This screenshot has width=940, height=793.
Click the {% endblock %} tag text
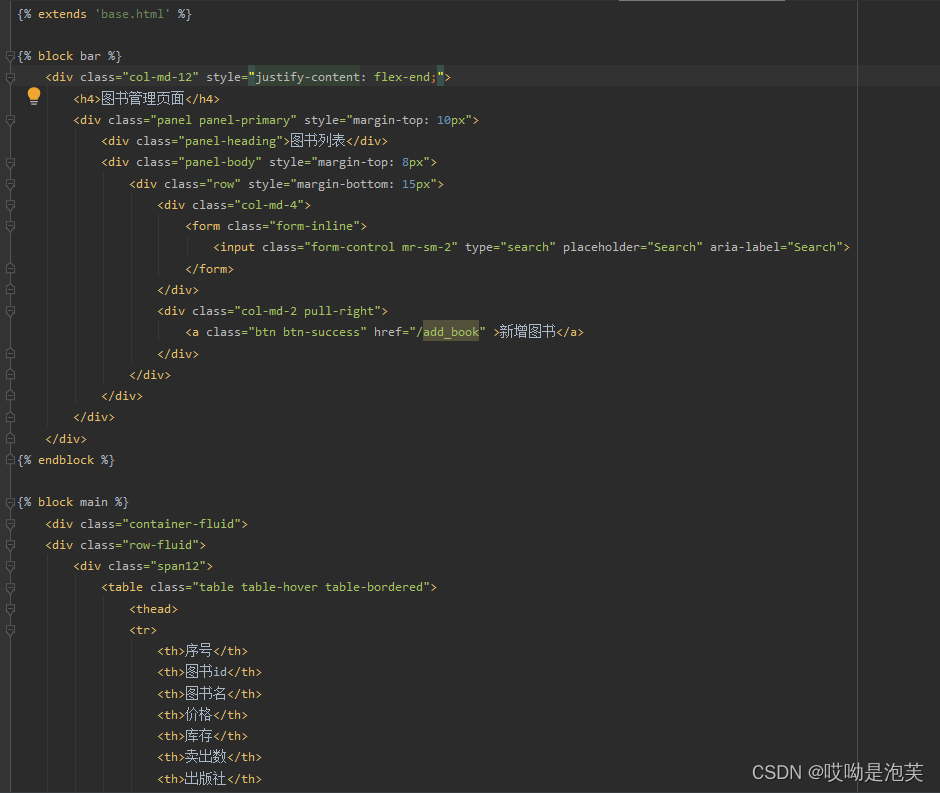[x=66, y=460]
